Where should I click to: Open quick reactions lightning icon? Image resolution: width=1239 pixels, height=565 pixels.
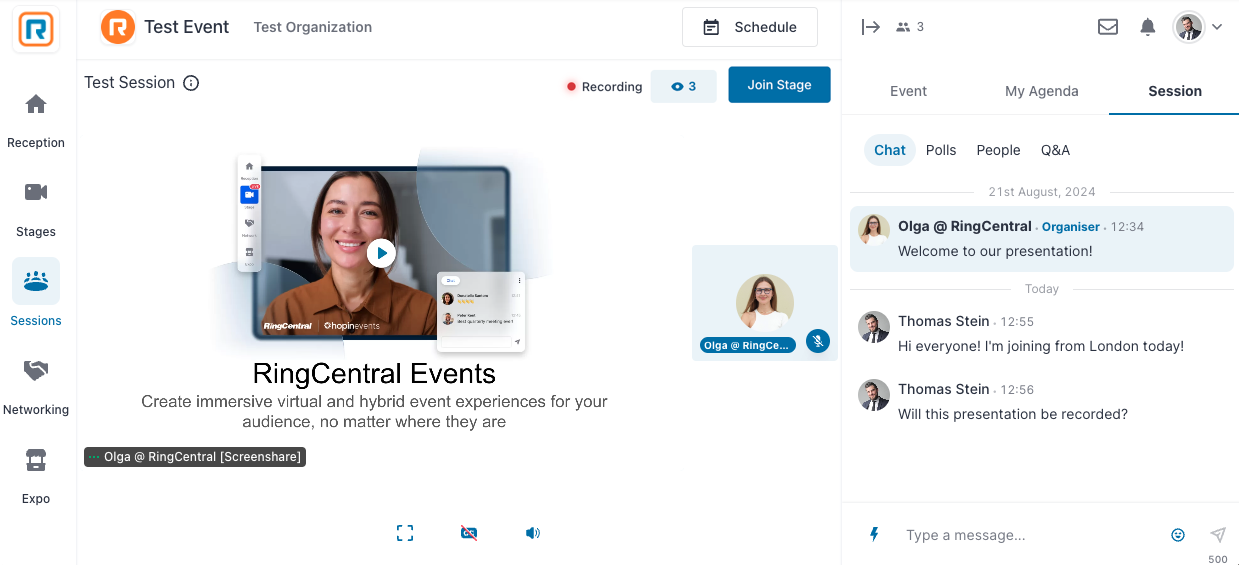[x=874, y=535]
